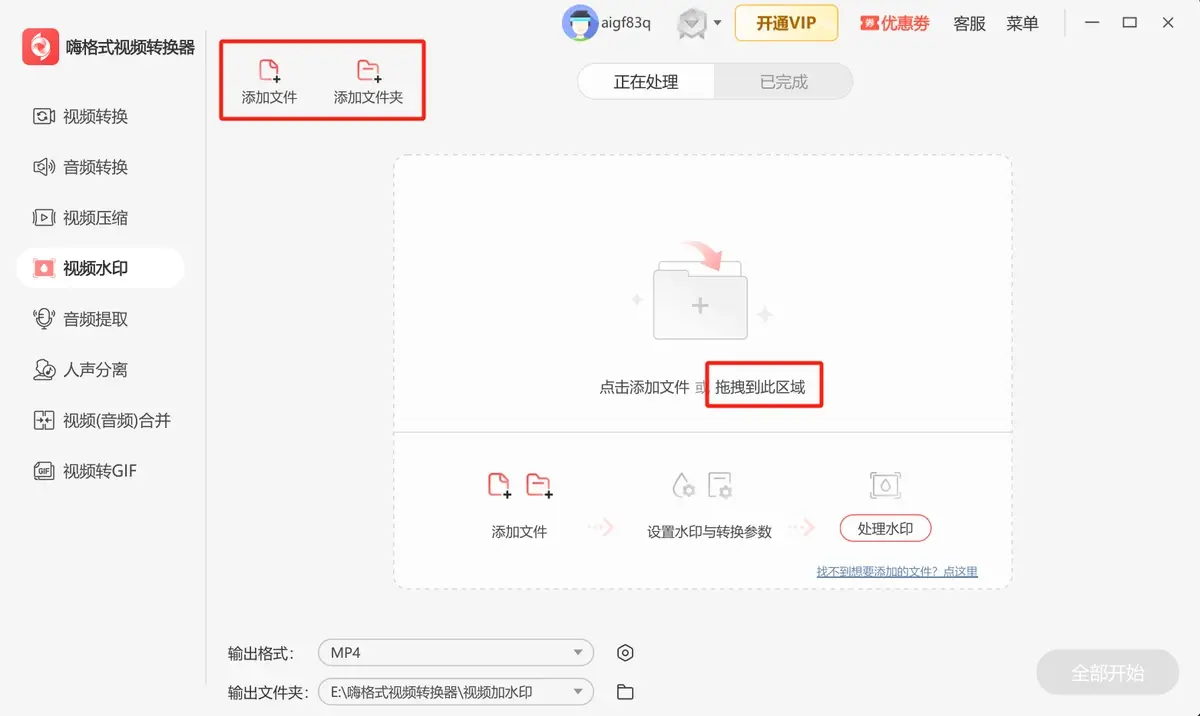Close the converter window
The height and width of the screenshot is (716, 1200).
pos(1168,23)
